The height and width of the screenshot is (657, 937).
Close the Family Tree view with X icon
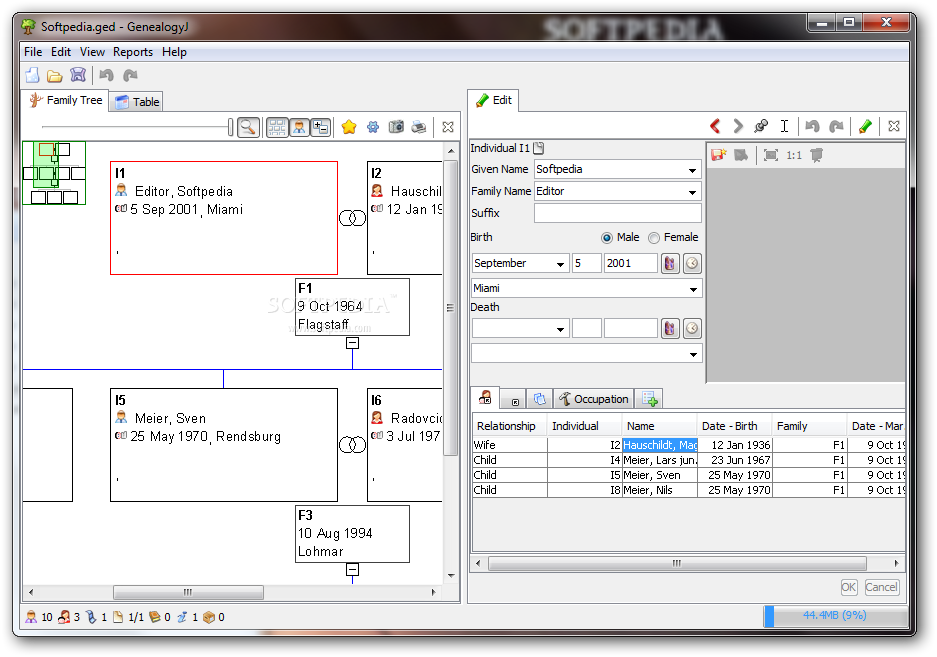coord(448,127)
